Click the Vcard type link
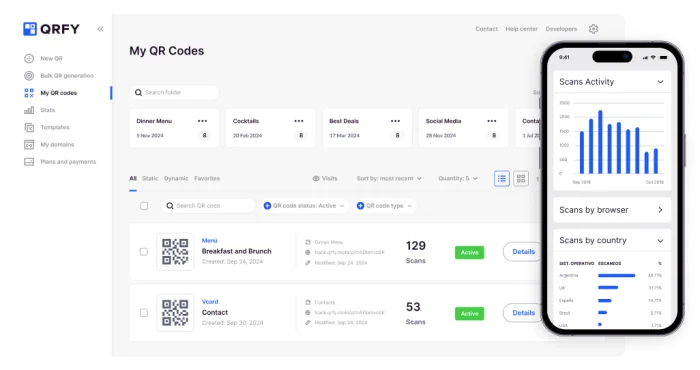 pyautogui.click(x=210, y=302)
